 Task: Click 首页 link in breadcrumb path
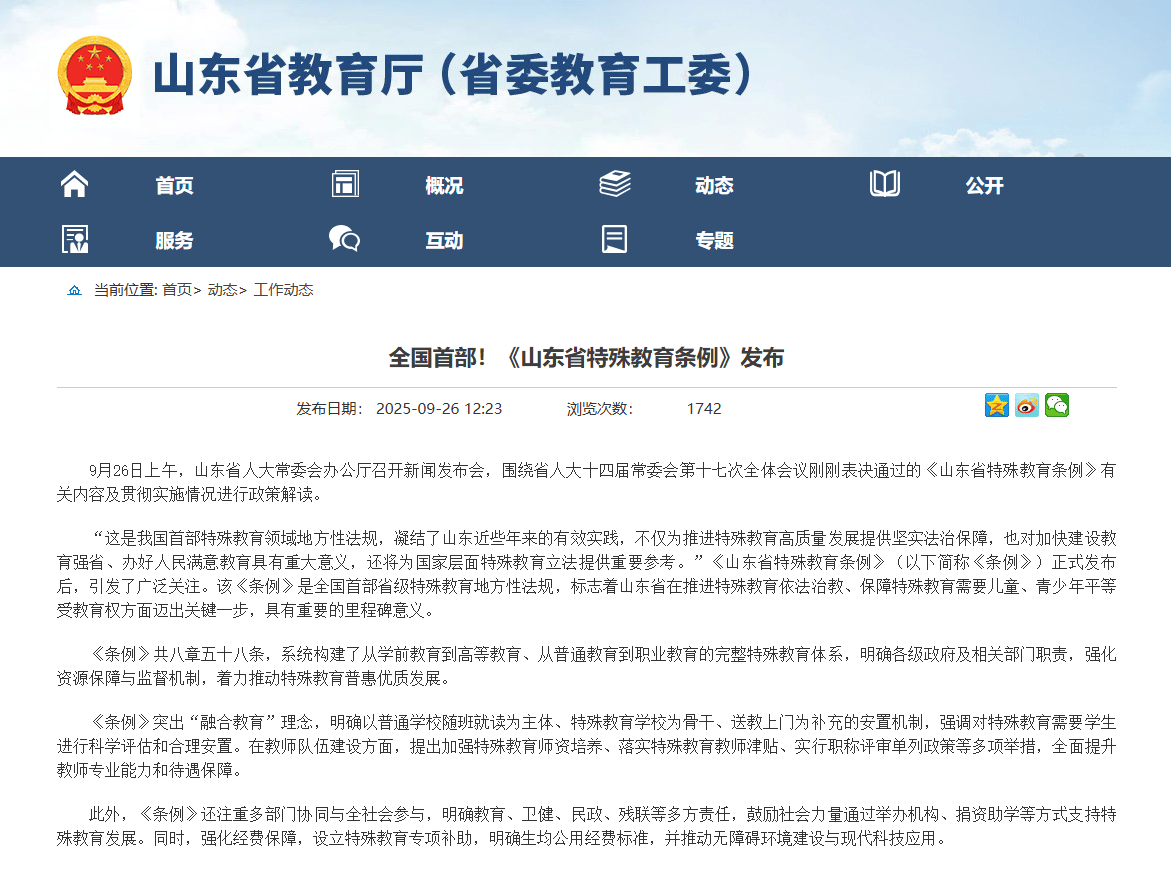click(x=177, y=290)
